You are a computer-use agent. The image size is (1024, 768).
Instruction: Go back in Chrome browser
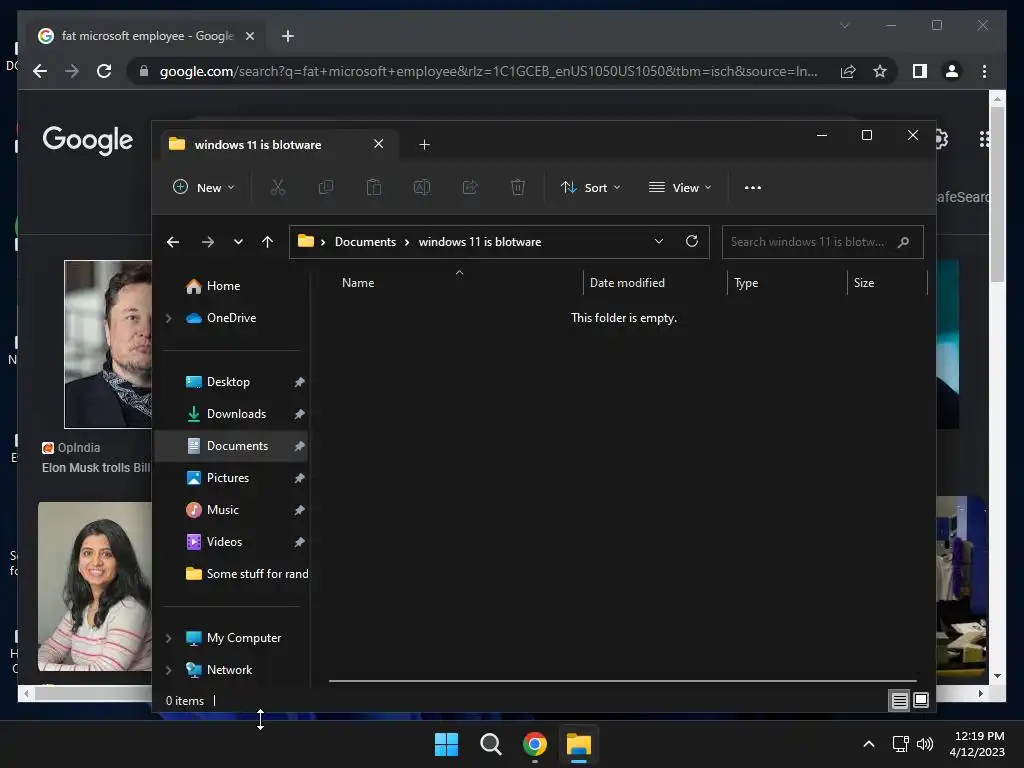tap(40, 71)
